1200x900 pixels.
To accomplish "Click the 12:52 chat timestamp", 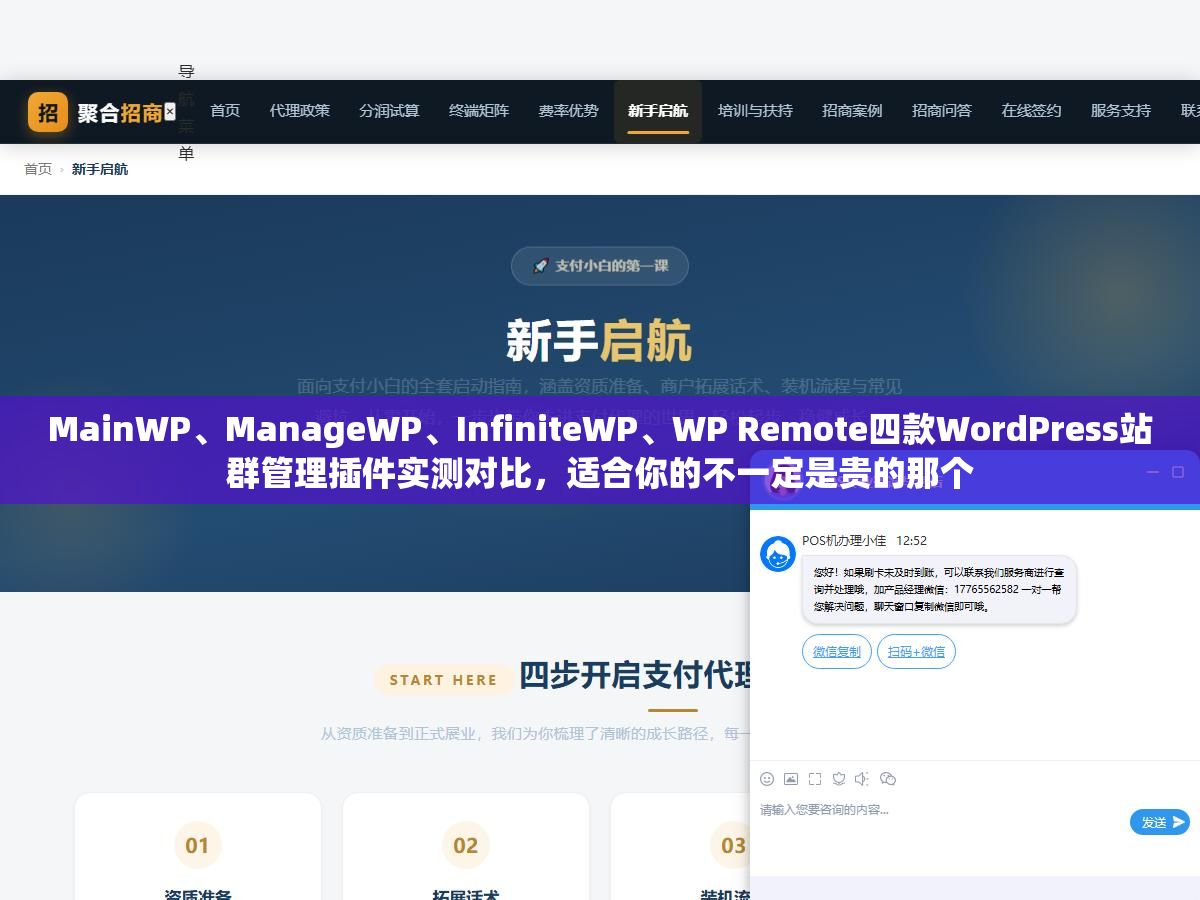I will tap(911, 541).
